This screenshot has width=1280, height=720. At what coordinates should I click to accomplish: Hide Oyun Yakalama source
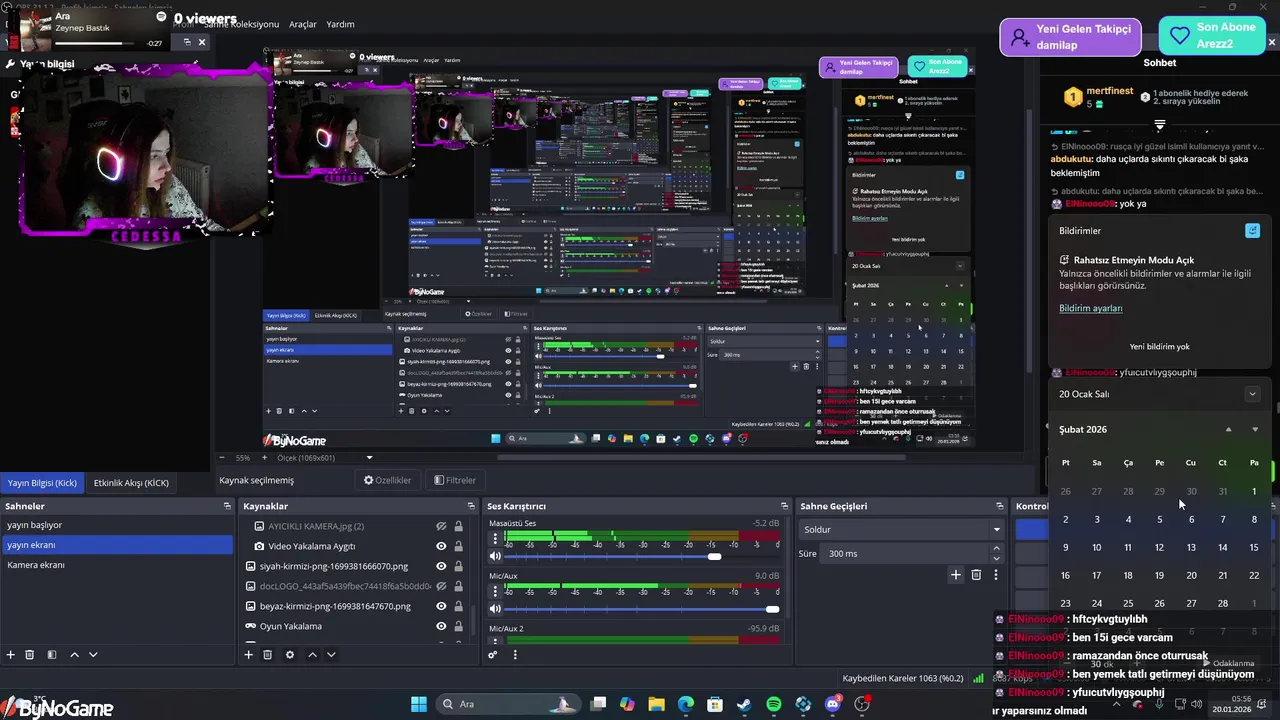[441, 626]
